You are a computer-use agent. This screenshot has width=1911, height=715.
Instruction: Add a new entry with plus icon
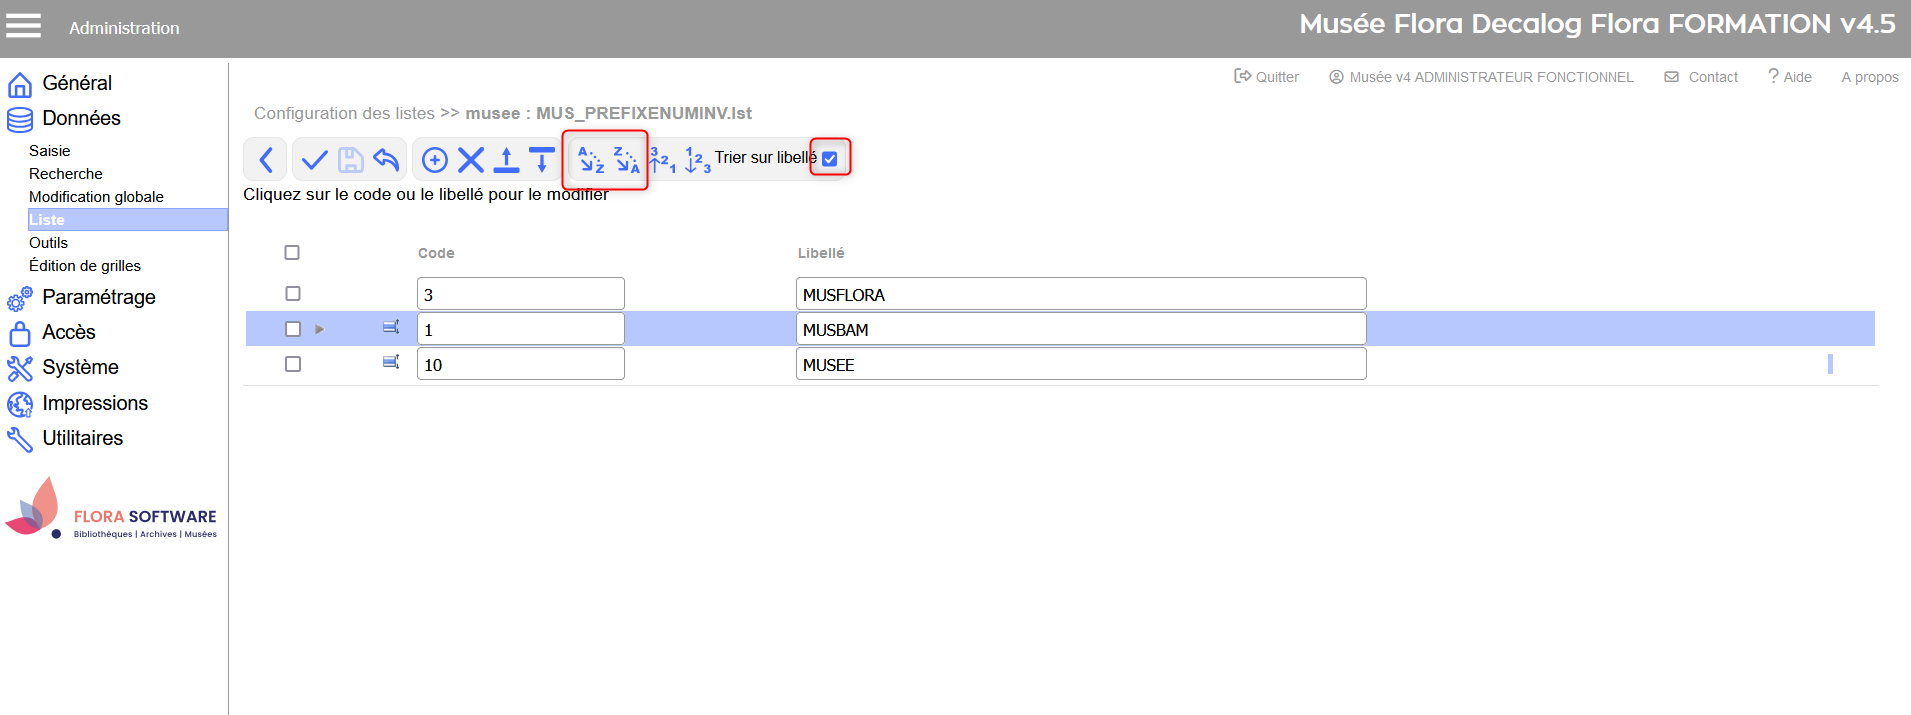click(435, 160)
